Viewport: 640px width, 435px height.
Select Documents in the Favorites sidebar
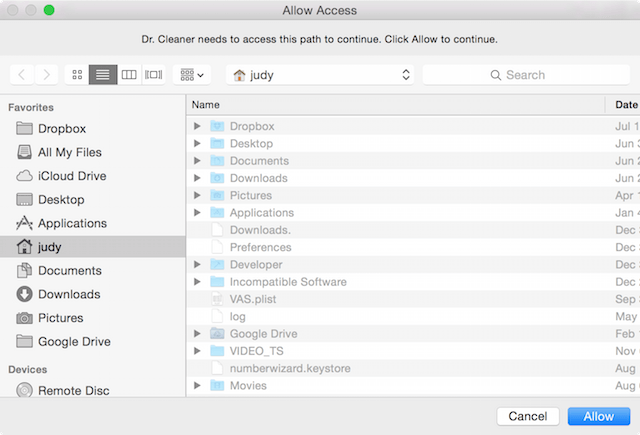coord(93,271)
